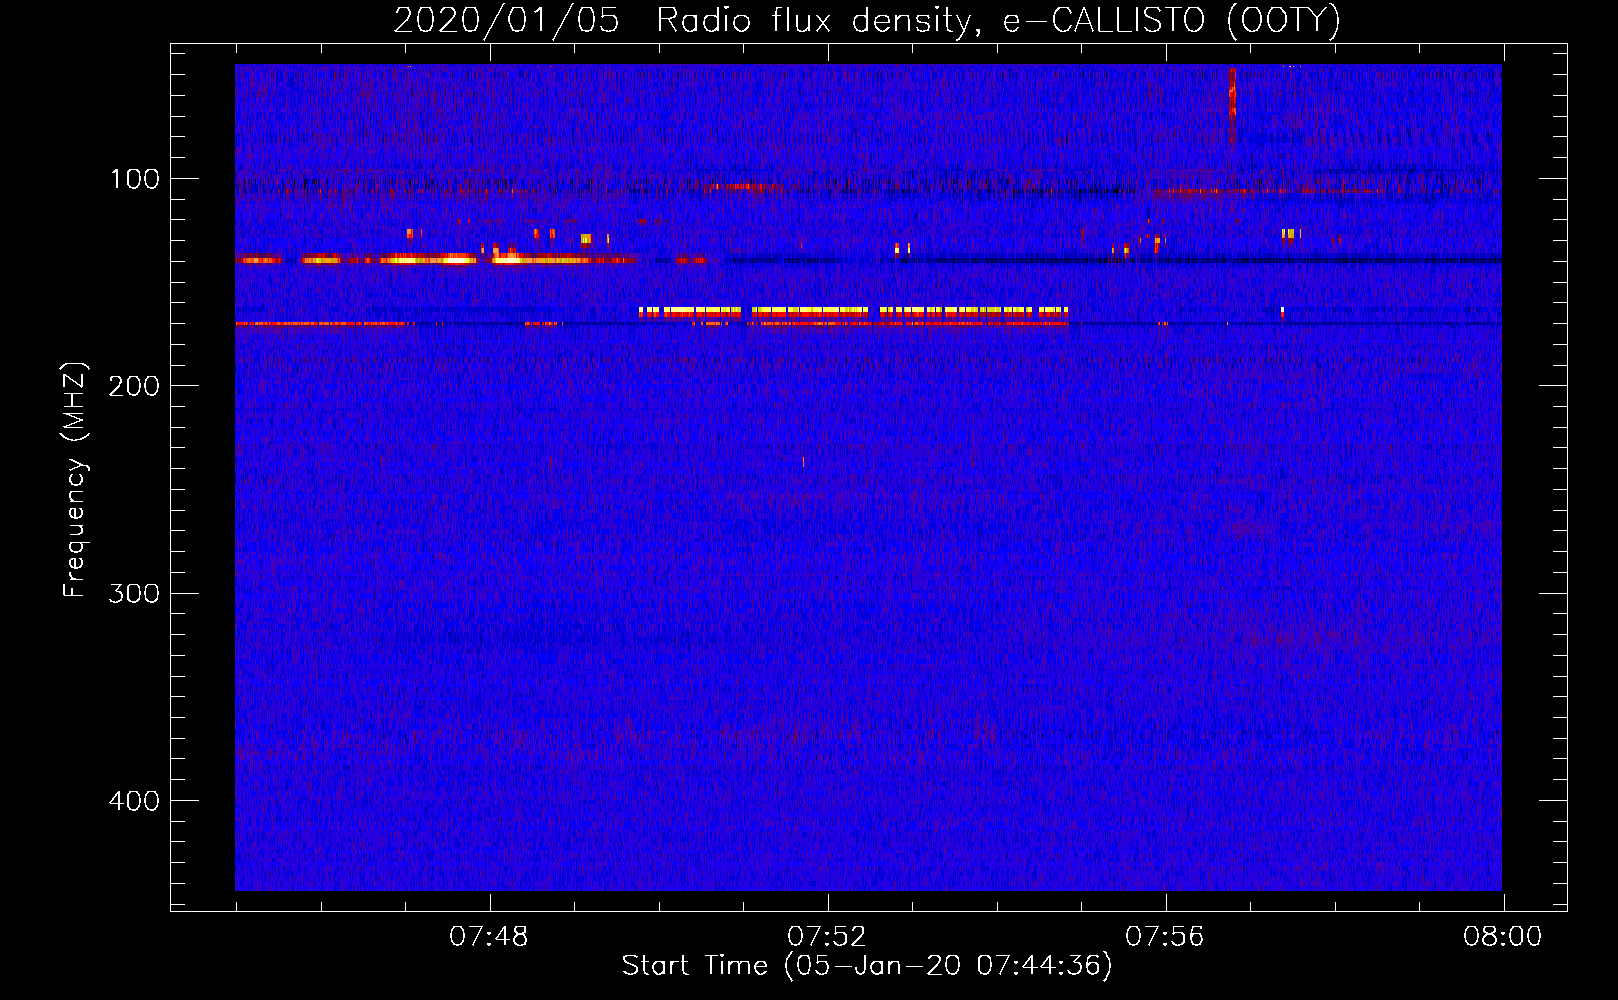
Task: Click the 'Start Time (05-Jan-20 07:44:36)' axis label
Action: click(x=867, y=966)
